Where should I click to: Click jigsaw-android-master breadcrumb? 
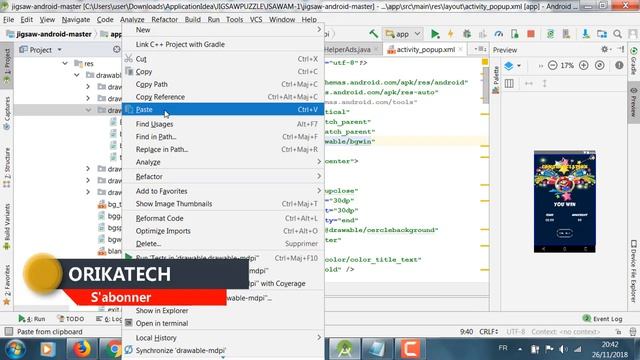pyautogui.click(x=49, y=34)
